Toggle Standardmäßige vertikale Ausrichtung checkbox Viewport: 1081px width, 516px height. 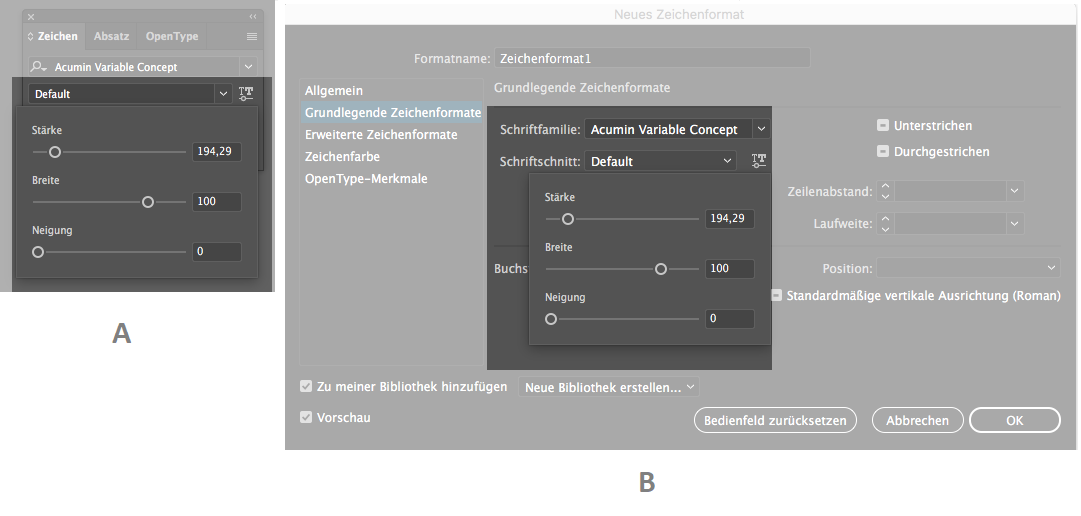[776, 295]
